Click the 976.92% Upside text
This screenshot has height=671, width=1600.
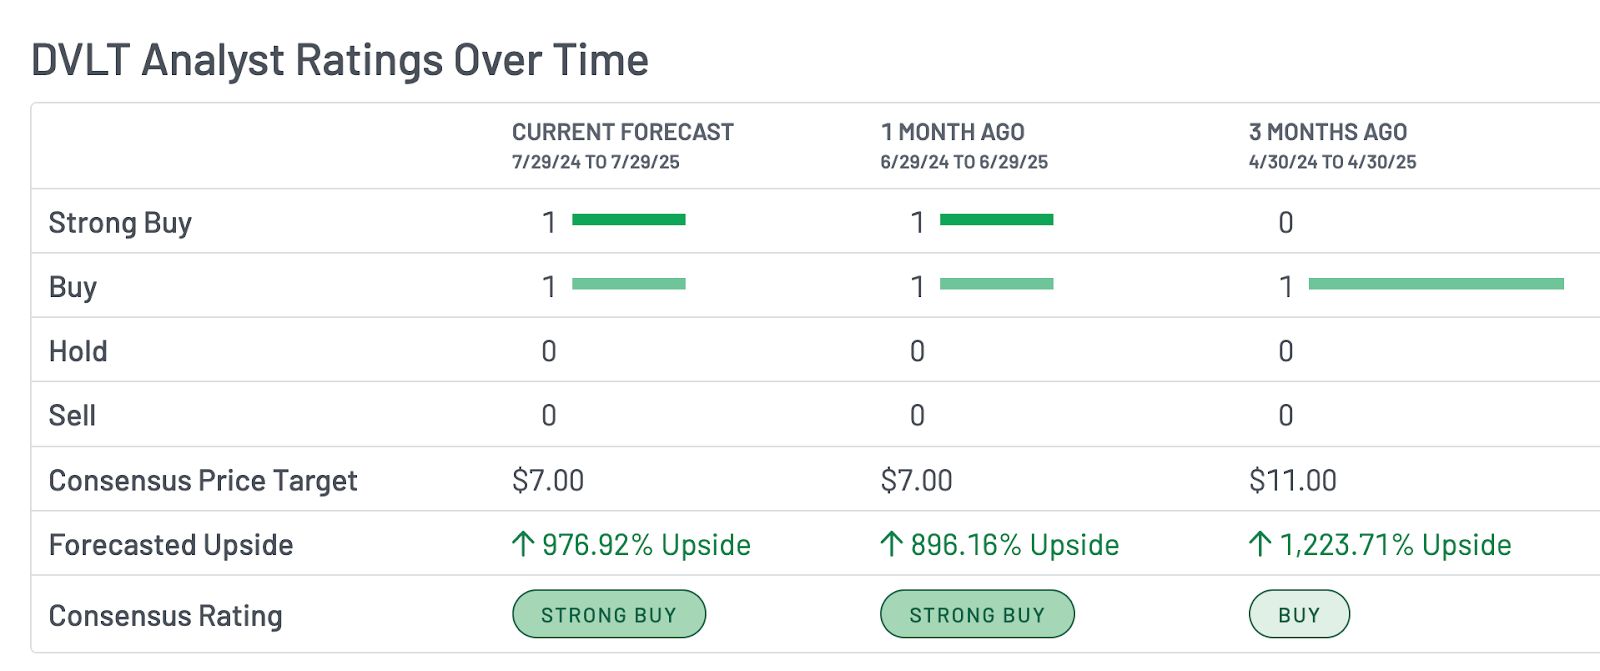pos(646,545)
